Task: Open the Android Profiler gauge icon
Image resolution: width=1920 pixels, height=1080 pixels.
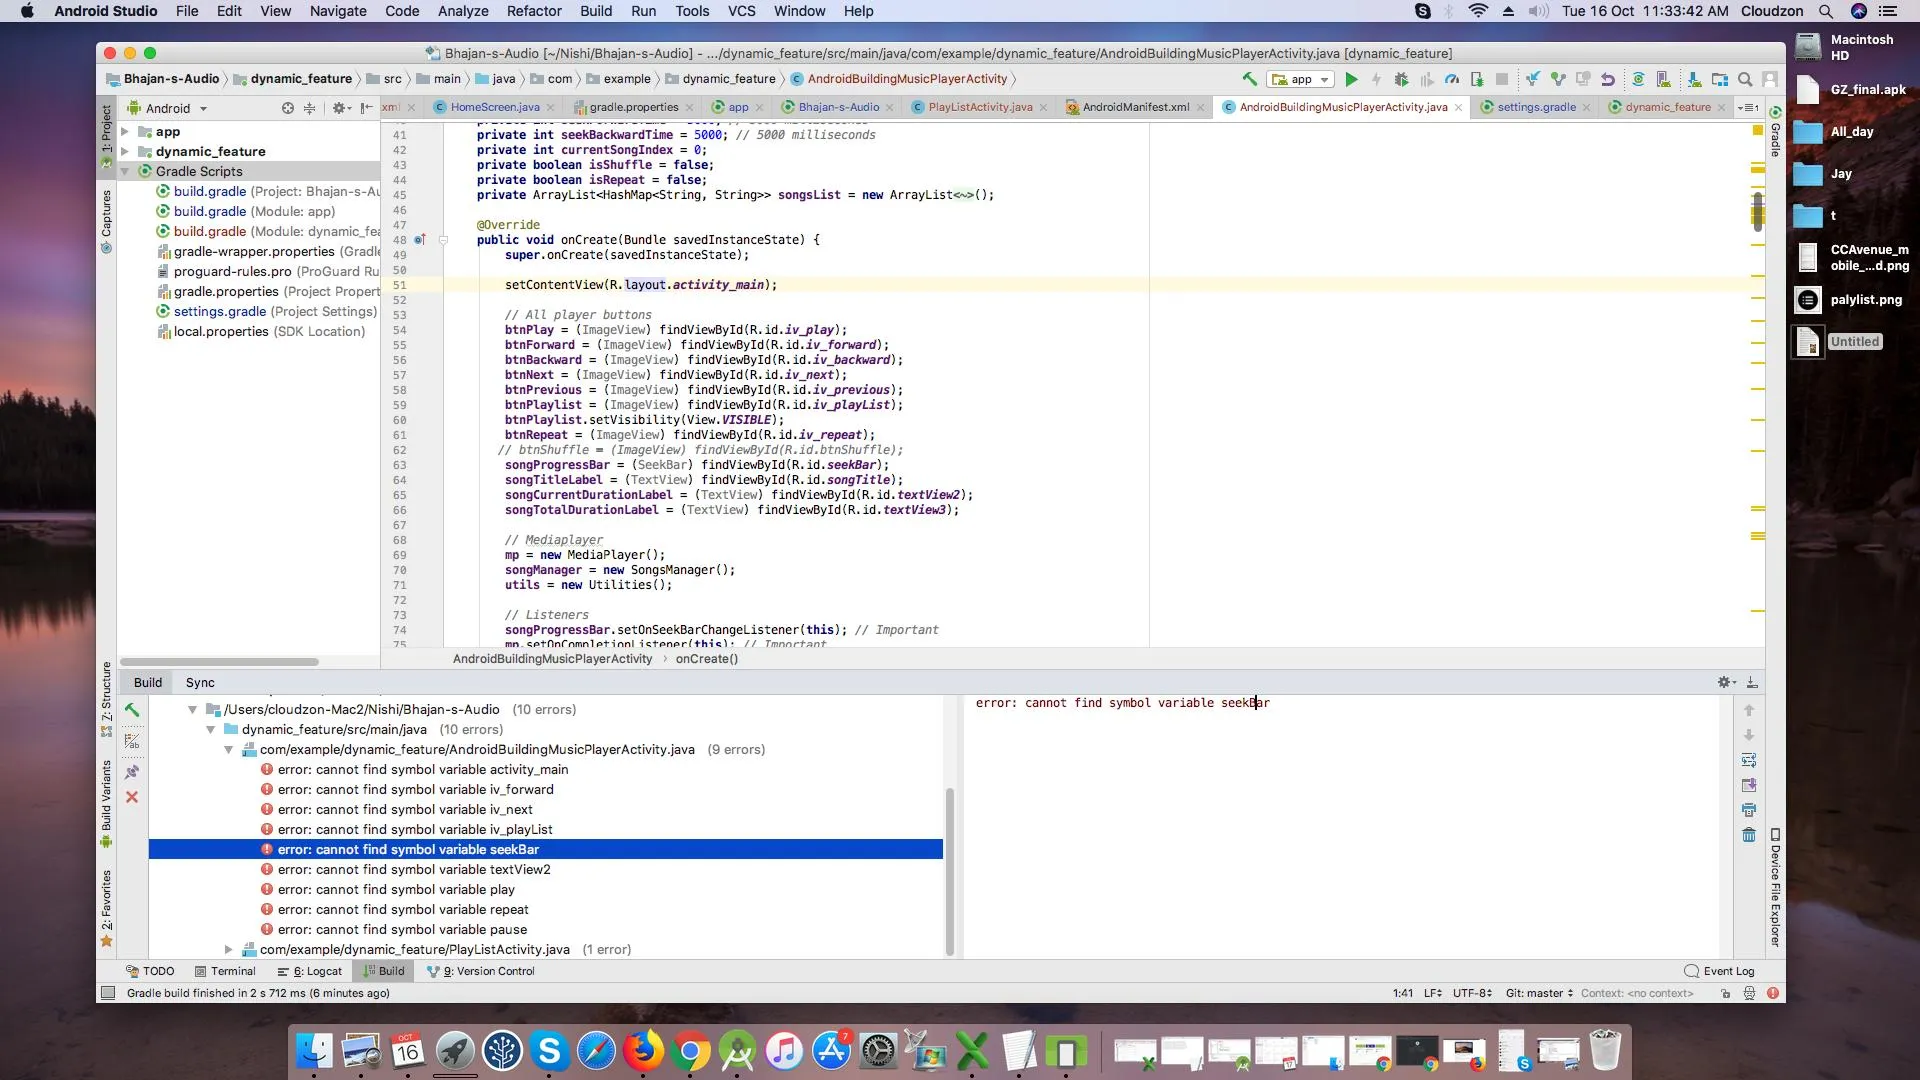Action: coord(1452,79)
